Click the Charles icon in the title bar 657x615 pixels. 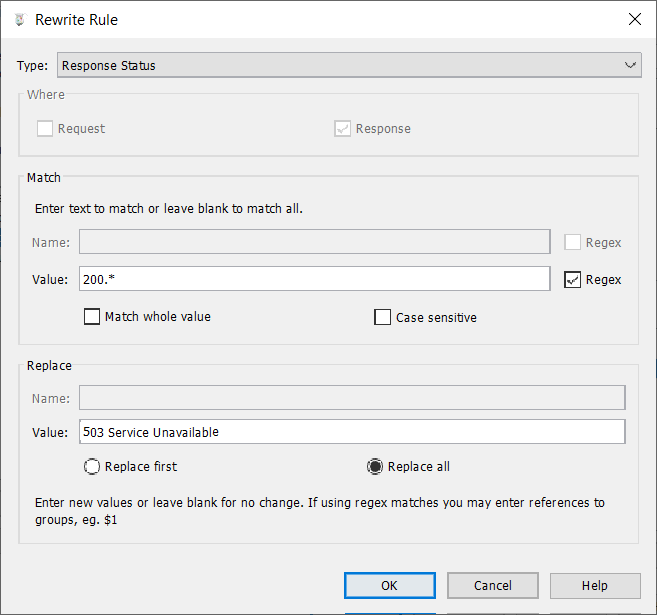(x=19, y=19)
